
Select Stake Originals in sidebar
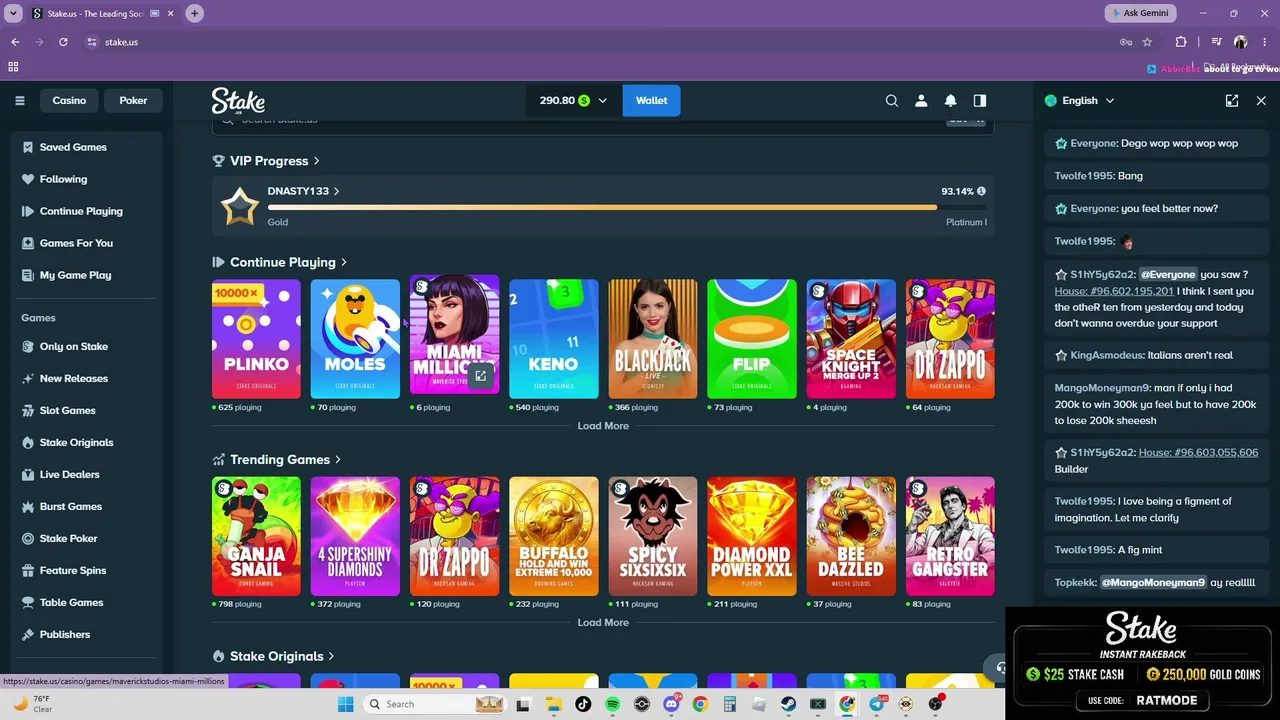(76, 442)
